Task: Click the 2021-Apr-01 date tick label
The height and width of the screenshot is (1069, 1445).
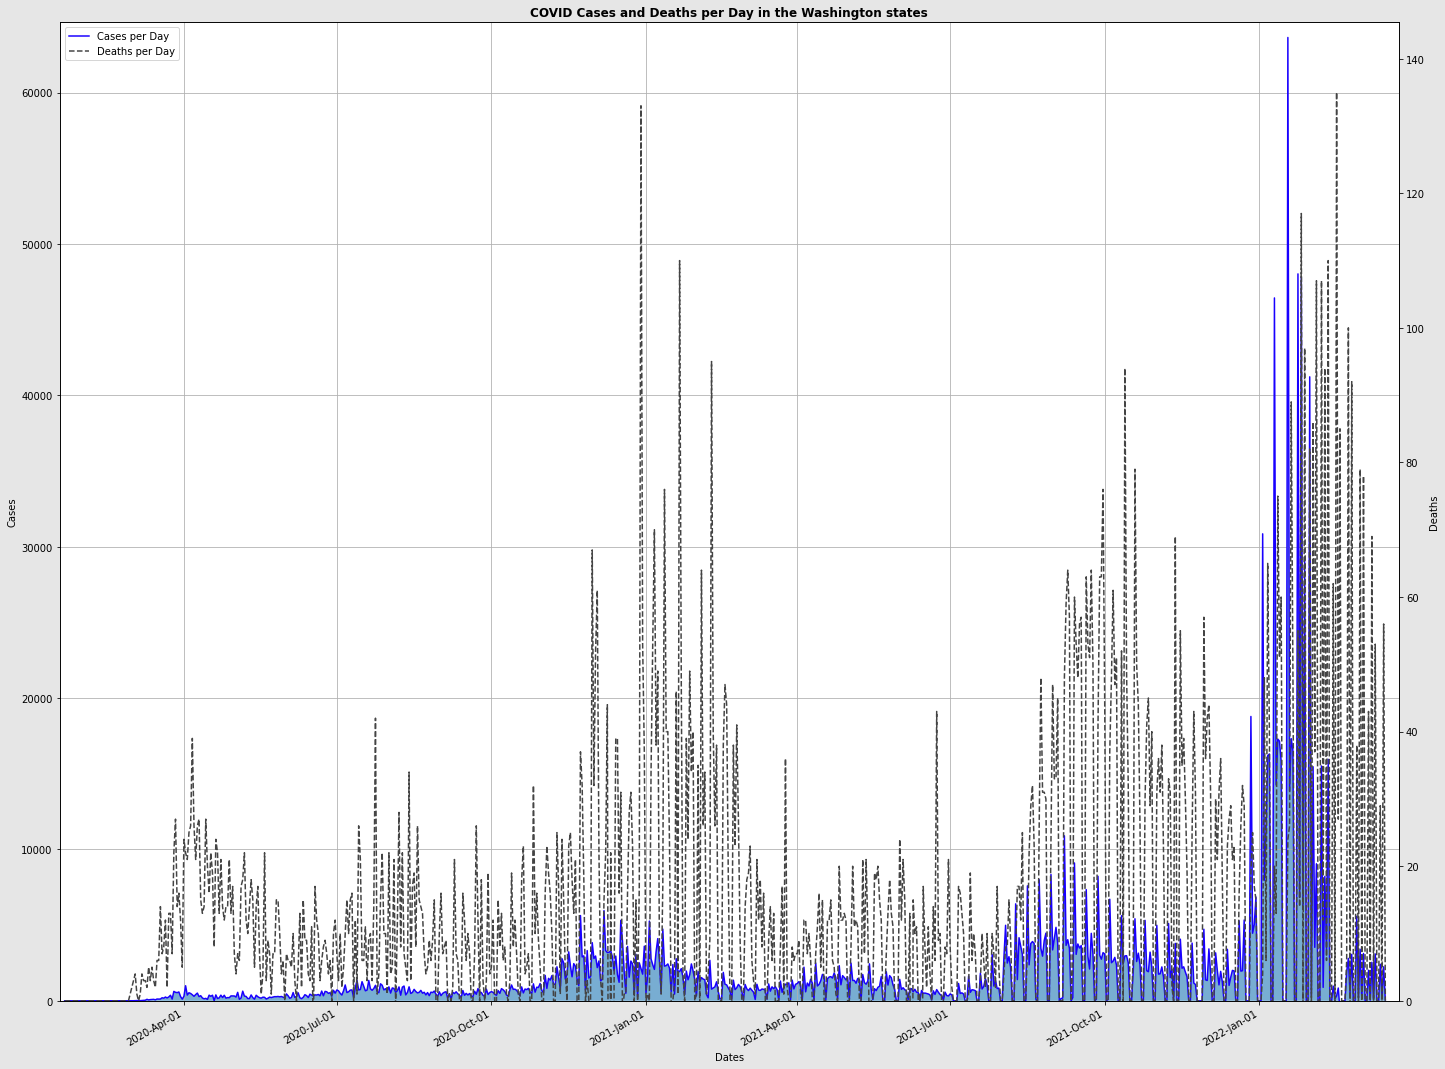Action: coord(768,1027)
